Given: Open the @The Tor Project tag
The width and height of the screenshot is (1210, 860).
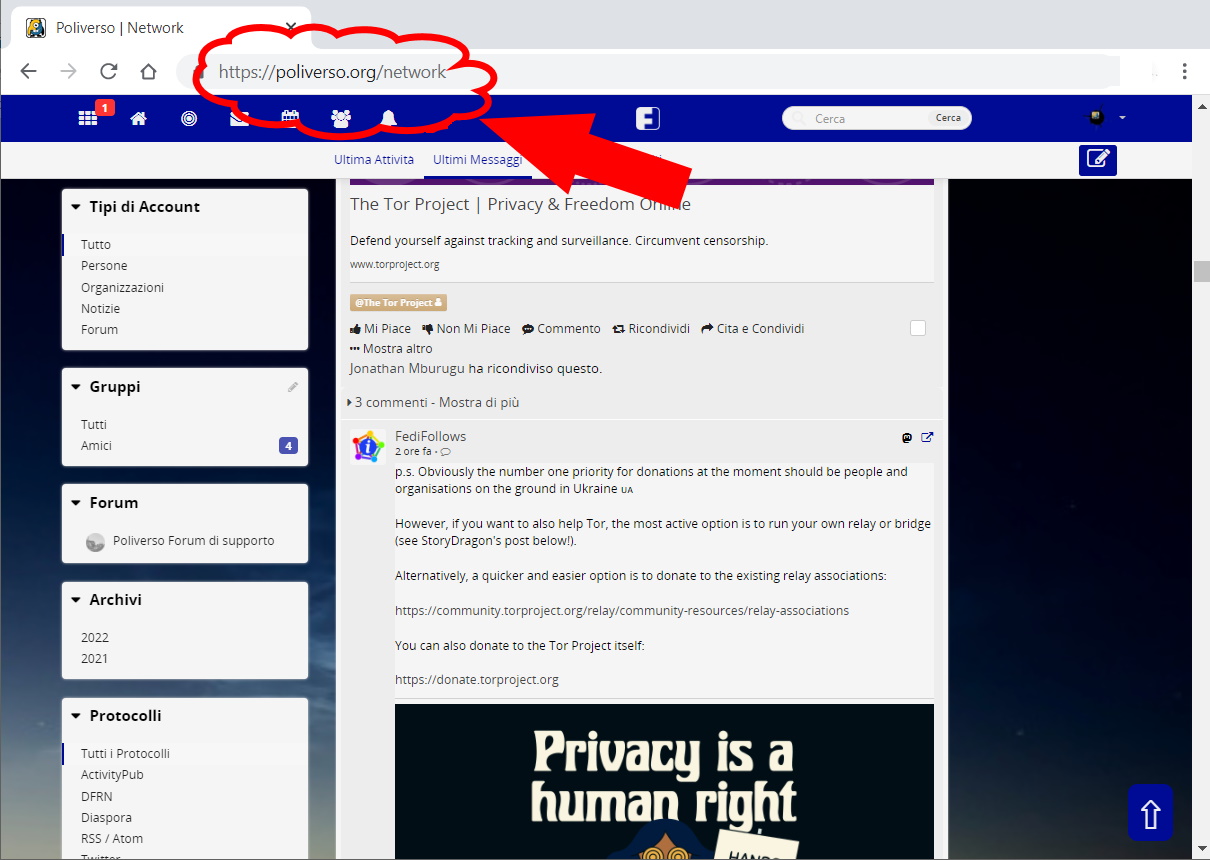Looking at the screenshot, I should pyautogui.click(x=398, y=302).
